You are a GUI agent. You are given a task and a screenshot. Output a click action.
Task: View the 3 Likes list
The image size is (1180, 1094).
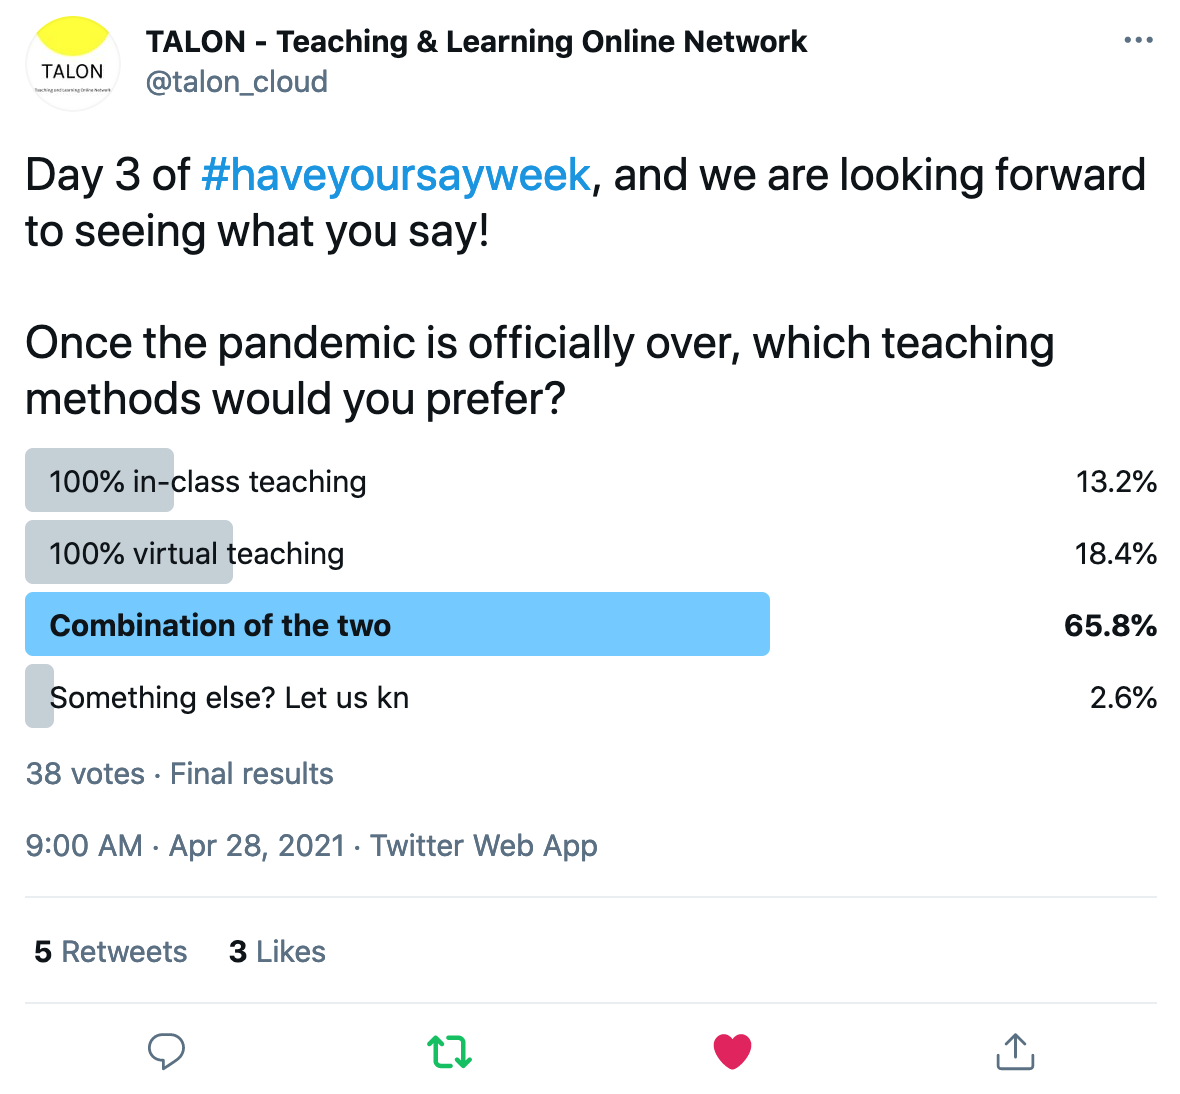click(277, 952)
